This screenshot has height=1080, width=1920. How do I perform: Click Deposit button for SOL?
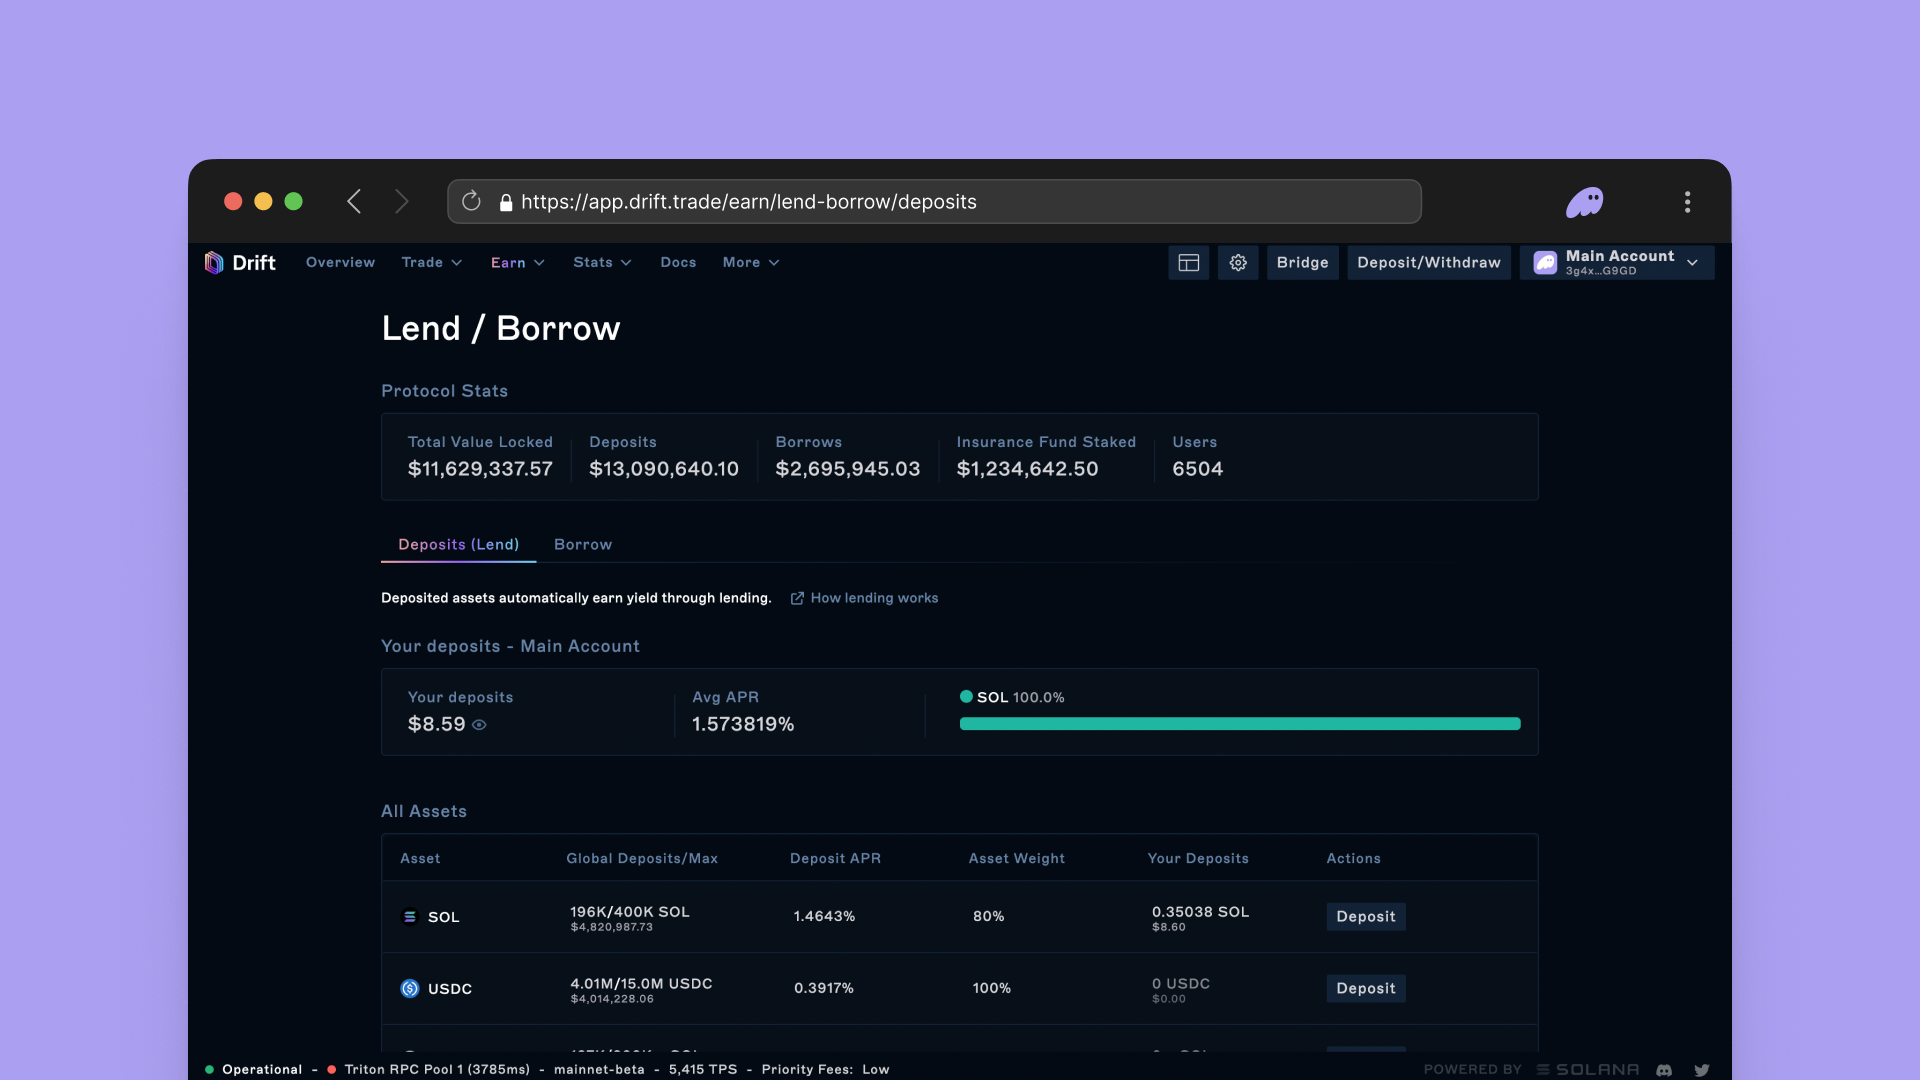1365,916
